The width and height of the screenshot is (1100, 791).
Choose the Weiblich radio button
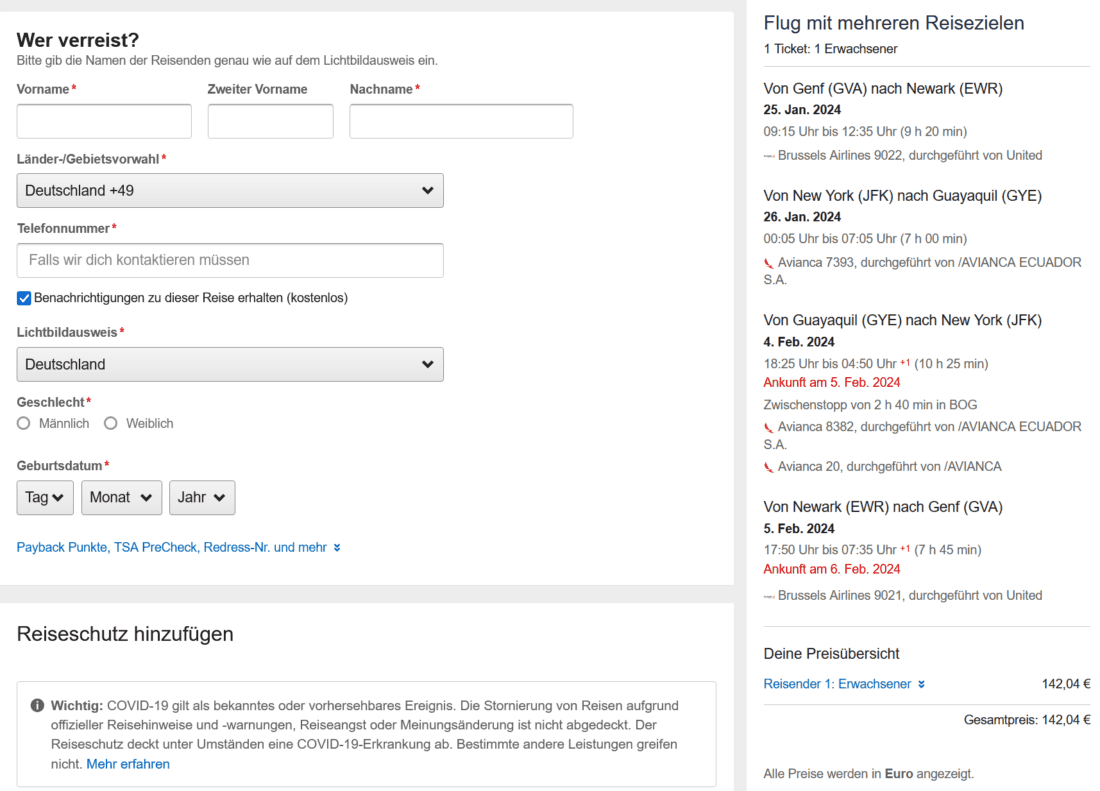pyautogui.click(x=111, y=423)
